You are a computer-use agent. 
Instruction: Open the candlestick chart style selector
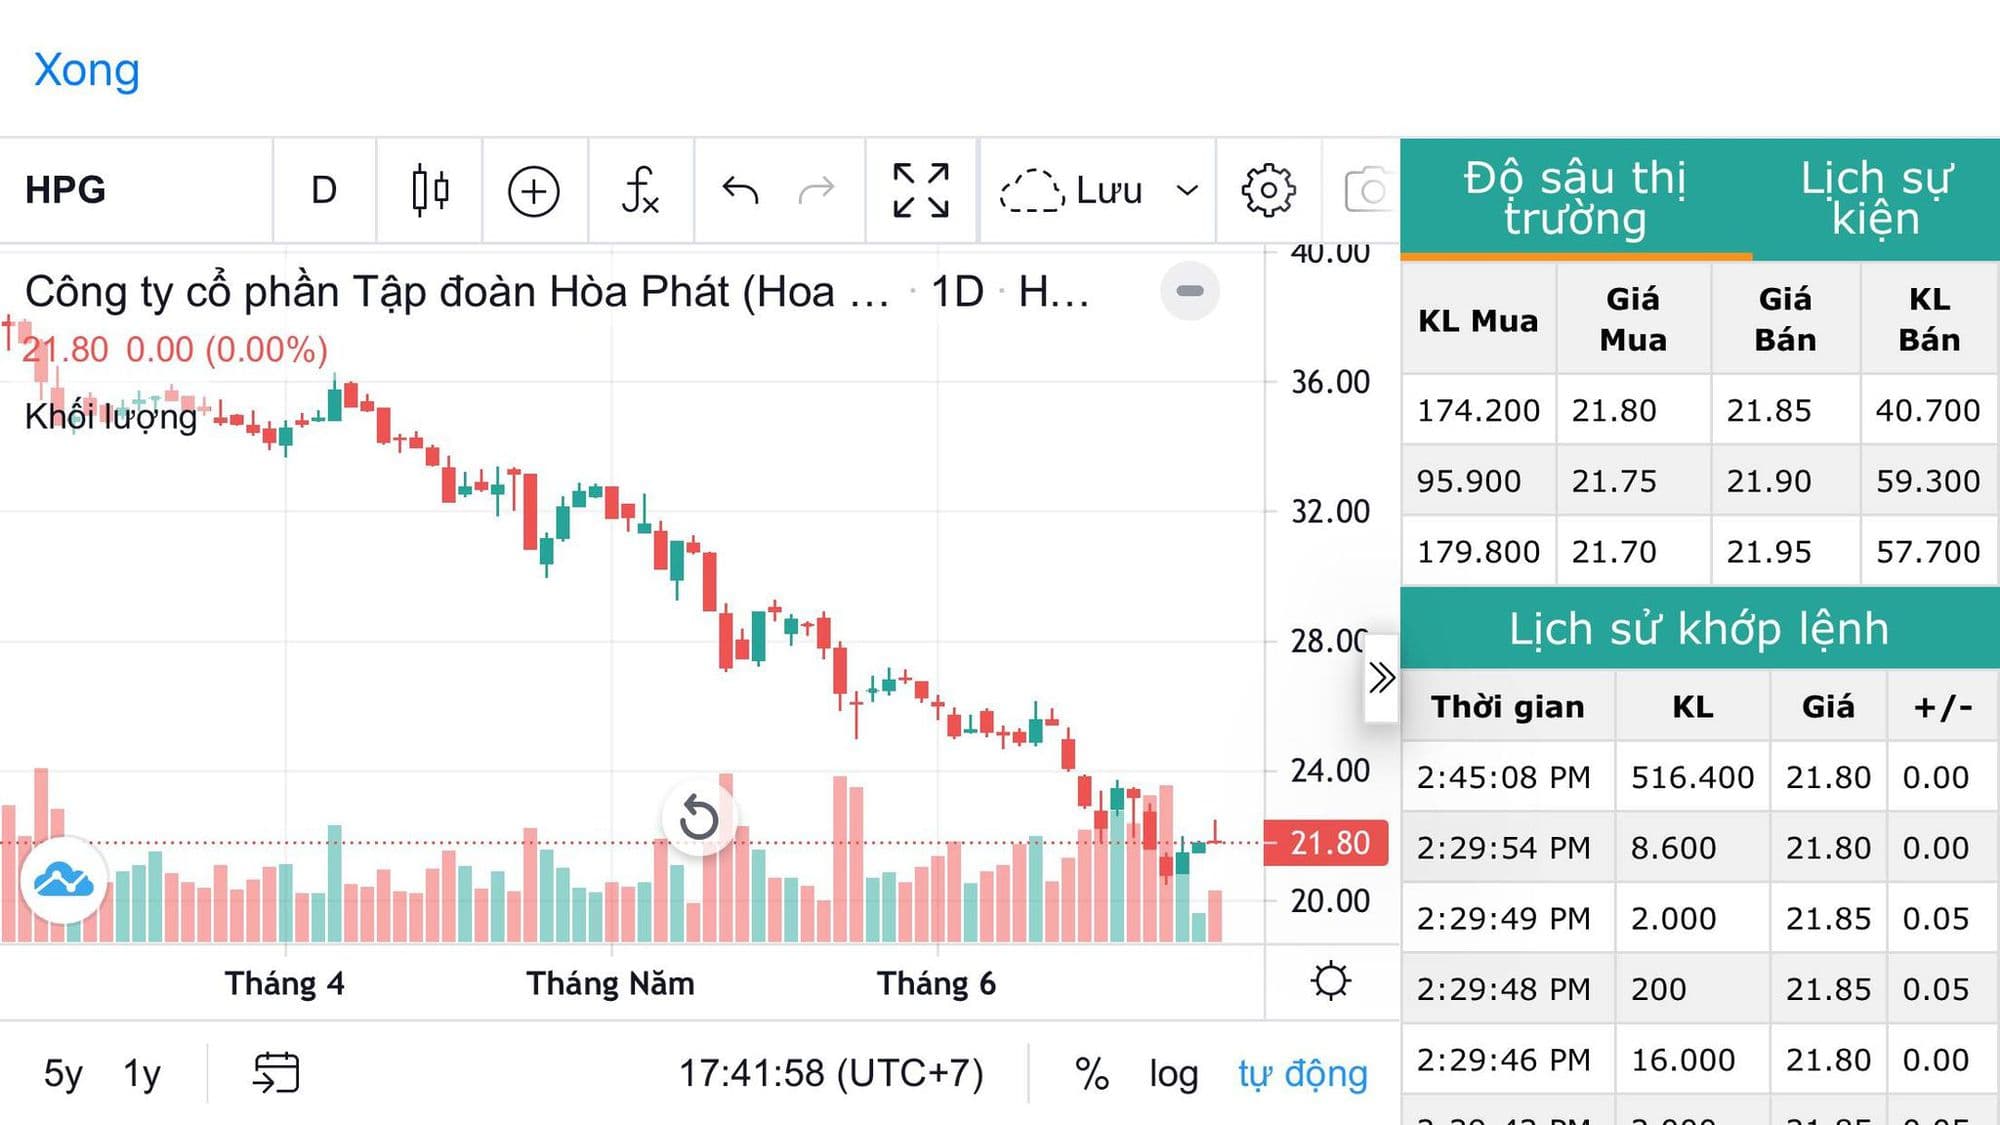[x=430, y=190]
